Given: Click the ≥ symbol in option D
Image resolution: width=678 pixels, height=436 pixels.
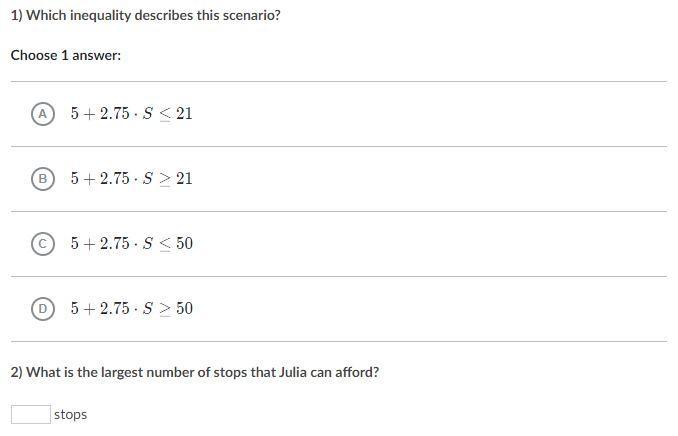Looking at the screenshot, I should 165,309.
